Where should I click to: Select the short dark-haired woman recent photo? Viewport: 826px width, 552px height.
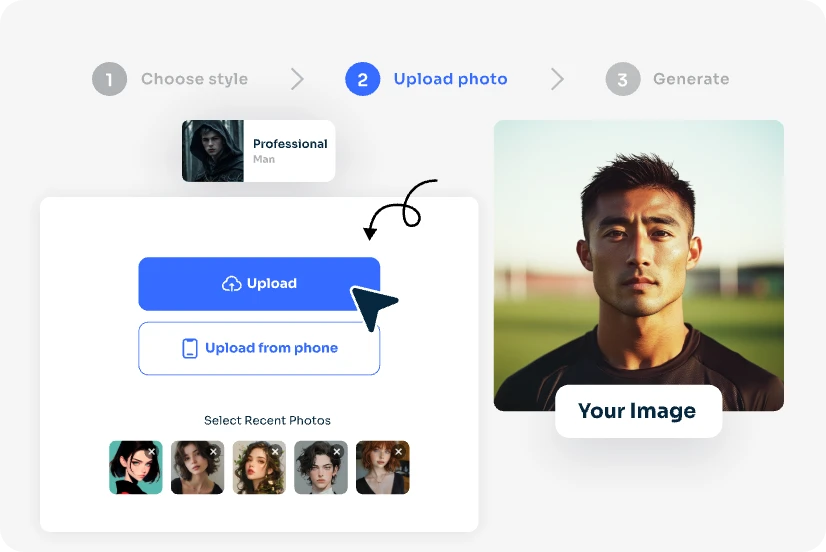(197, 467)
